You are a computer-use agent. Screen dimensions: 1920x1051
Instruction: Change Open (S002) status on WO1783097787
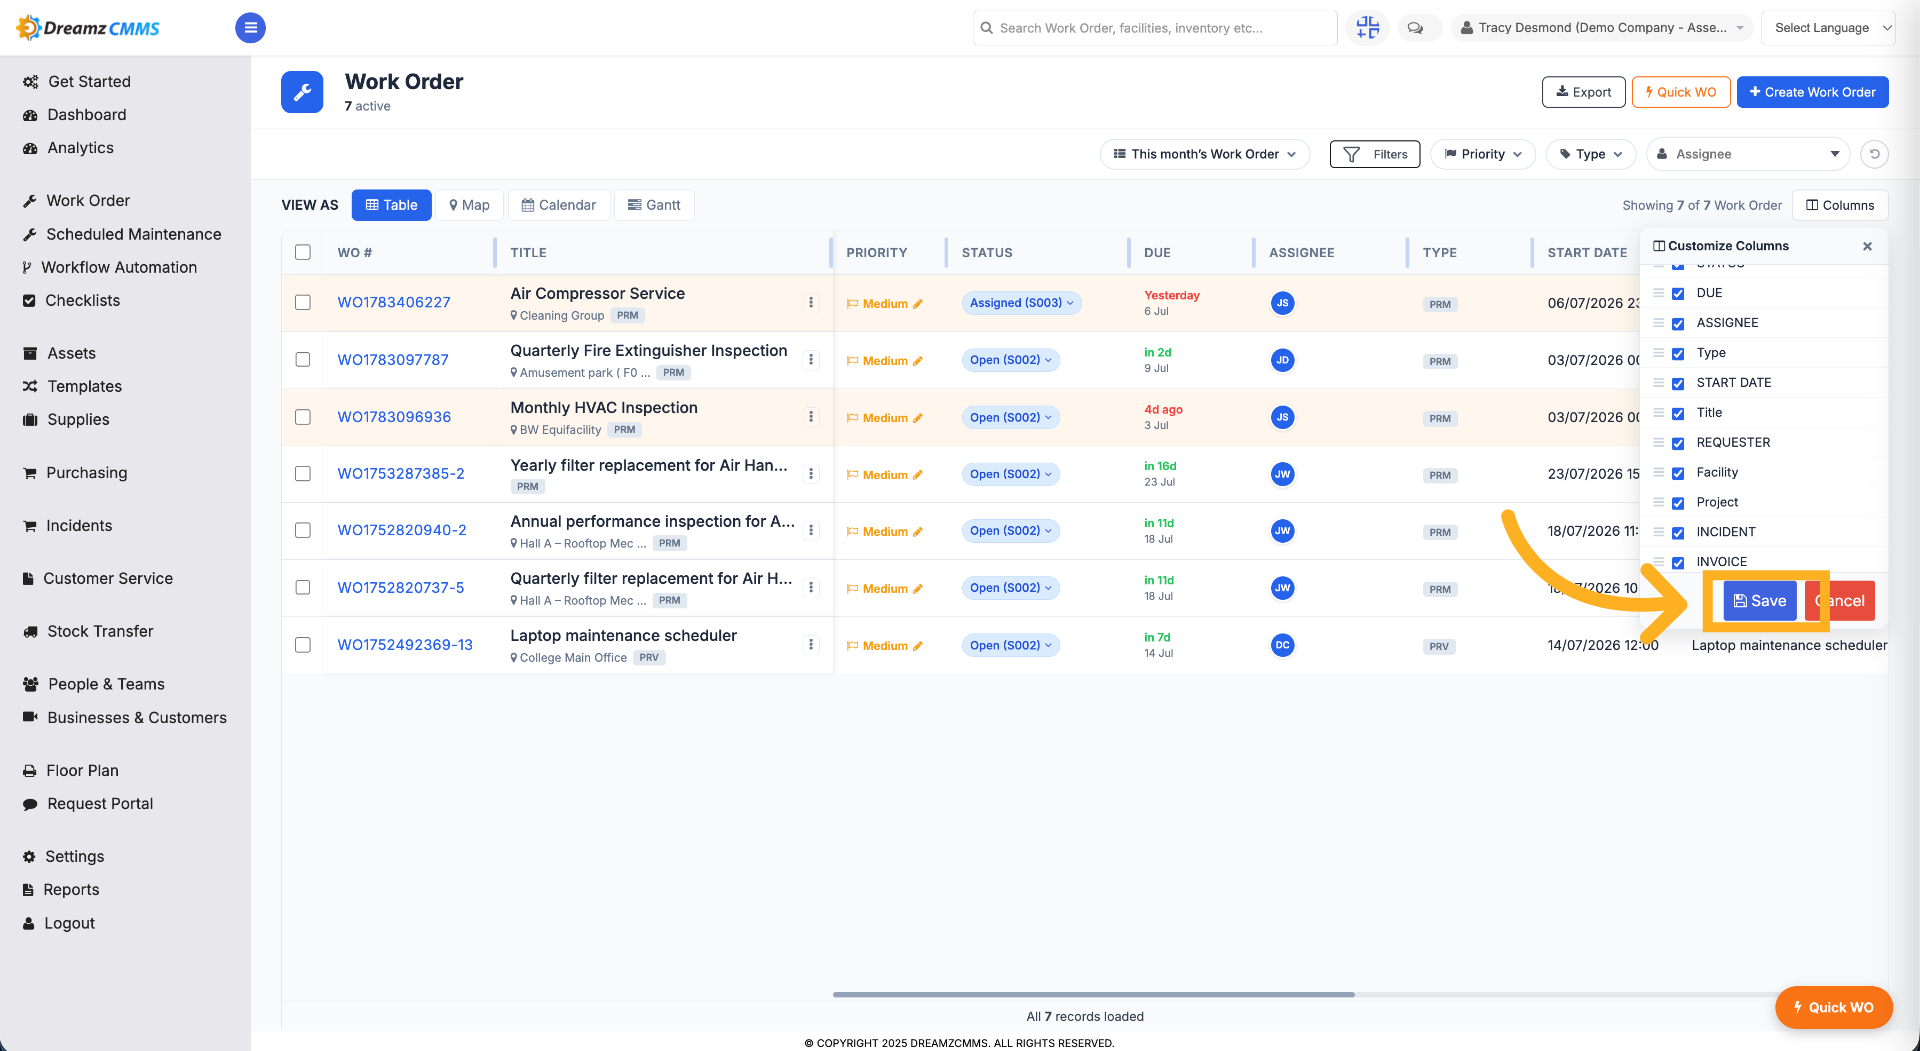pyautogui.click(x=1010, y=360)
